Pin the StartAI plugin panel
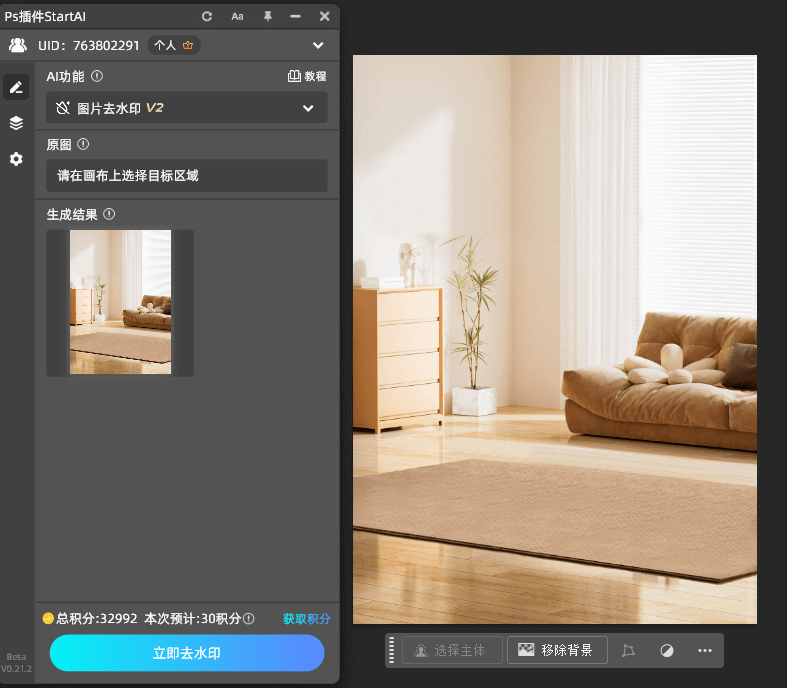The image size is (787, 688). [x=267, y=16]
